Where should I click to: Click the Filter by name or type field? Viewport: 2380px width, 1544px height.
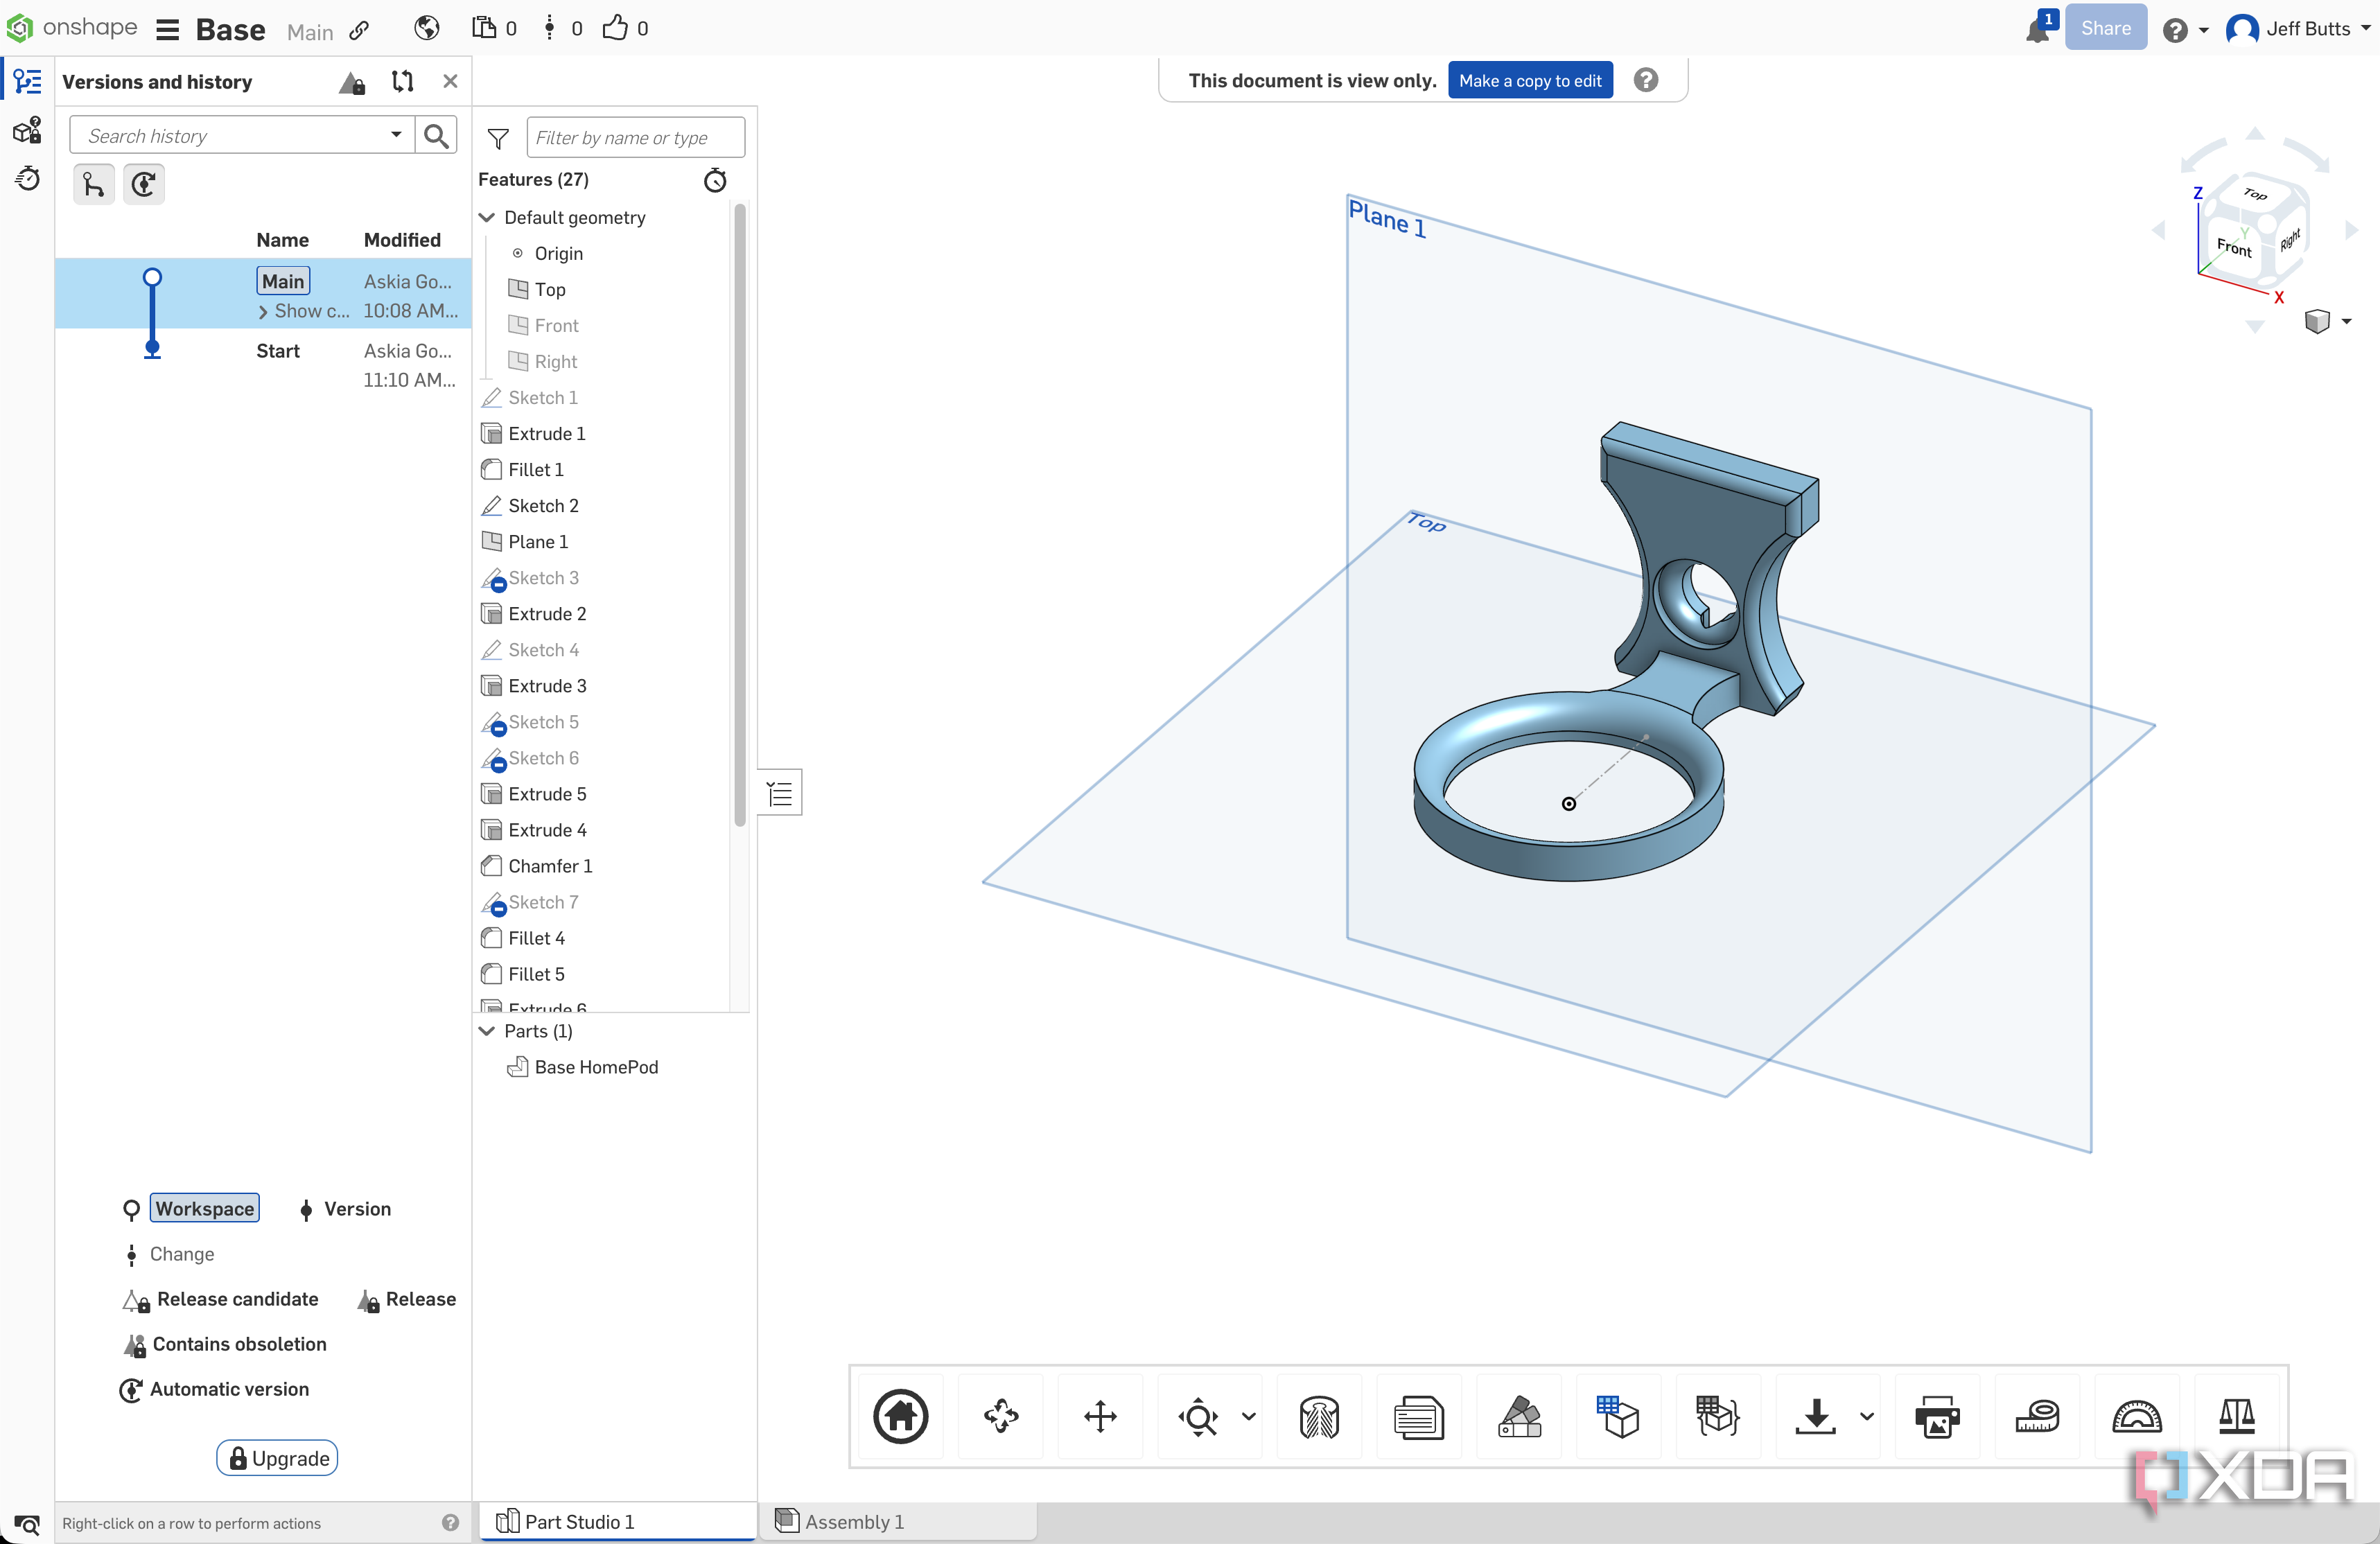636,138
